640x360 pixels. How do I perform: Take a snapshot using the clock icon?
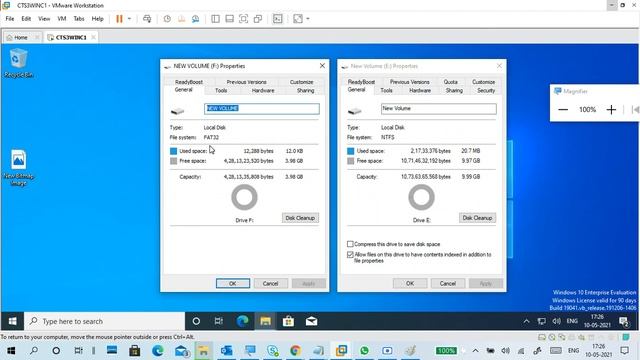coord(167,19)
